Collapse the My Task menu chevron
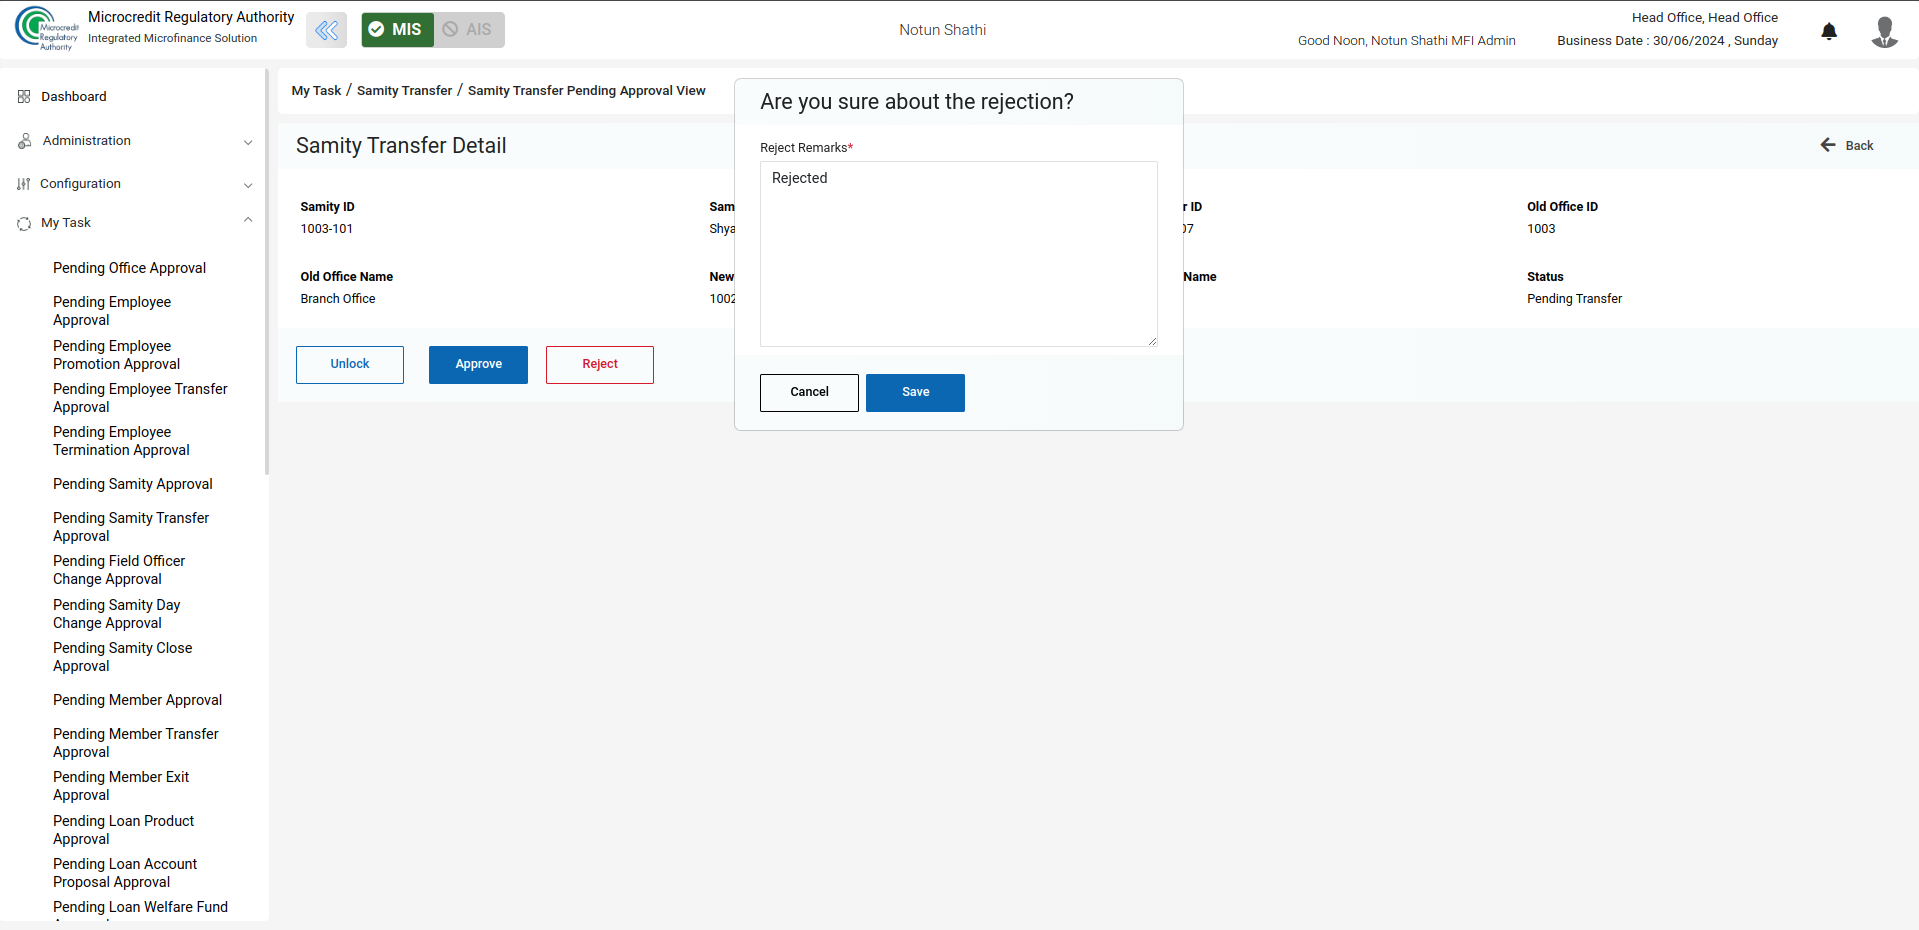This screenshot has height=930, width=1919. [248, 221]
